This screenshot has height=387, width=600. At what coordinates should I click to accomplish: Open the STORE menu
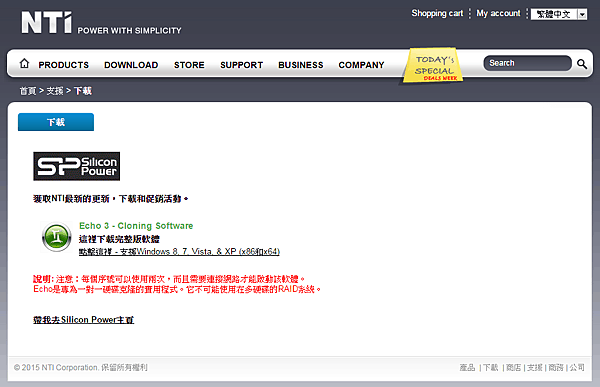pyautogui.click(x=189, y=65)
